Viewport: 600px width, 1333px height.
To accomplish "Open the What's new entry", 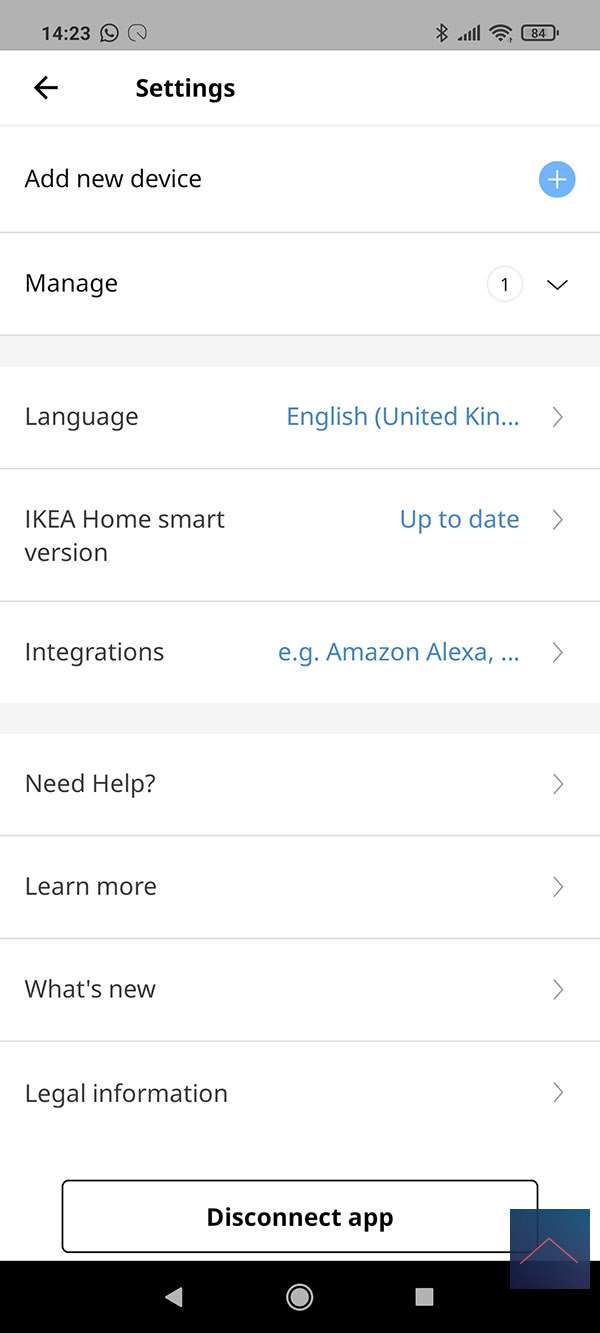I will [x=90, y=990].
